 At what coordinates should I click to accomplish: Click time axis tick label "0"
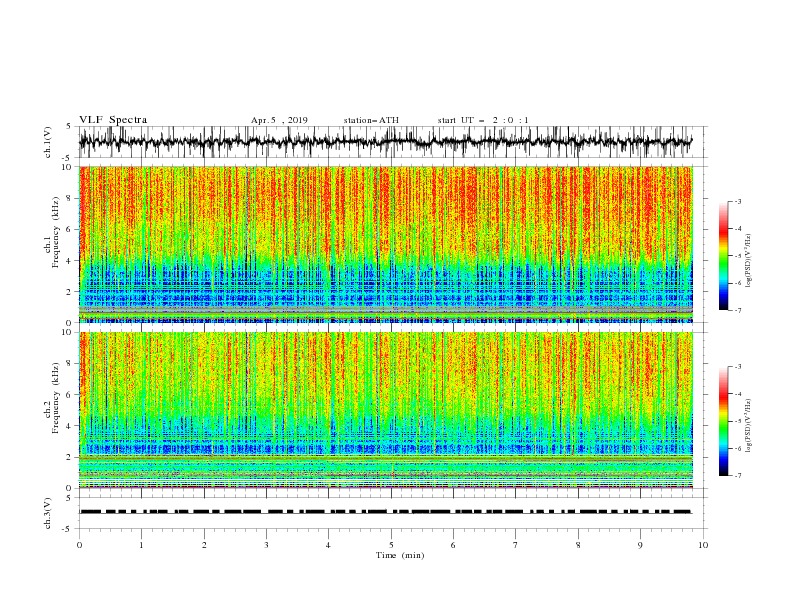(x=79, y=545)
